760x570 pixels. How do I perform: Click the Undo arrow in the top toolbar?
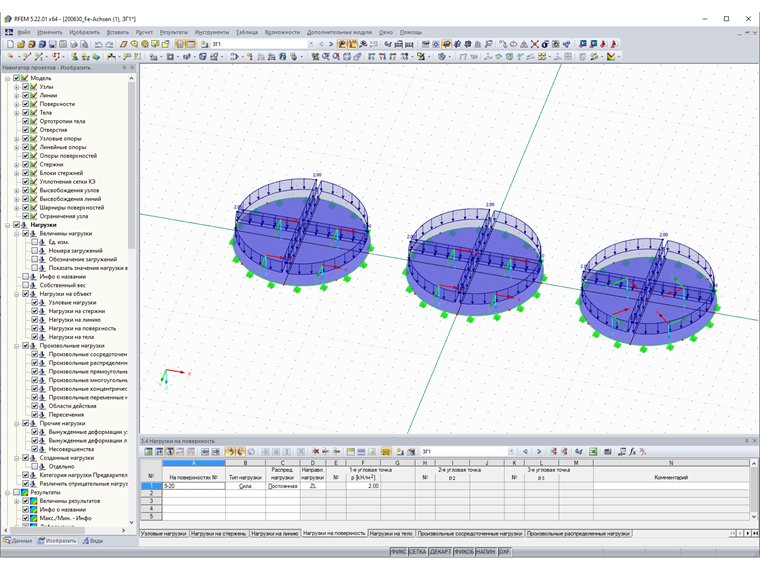click(99, 44)
